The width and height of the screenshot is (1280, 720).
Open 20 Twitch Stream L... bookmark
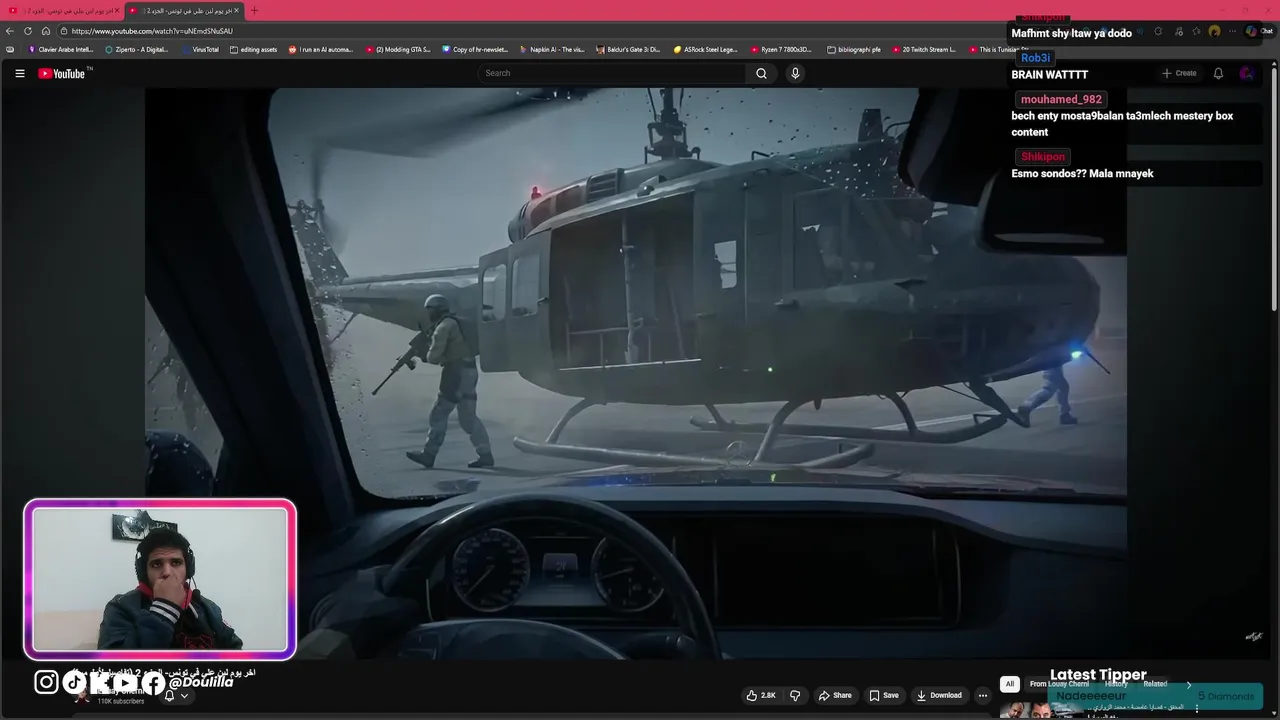[924, 49]
